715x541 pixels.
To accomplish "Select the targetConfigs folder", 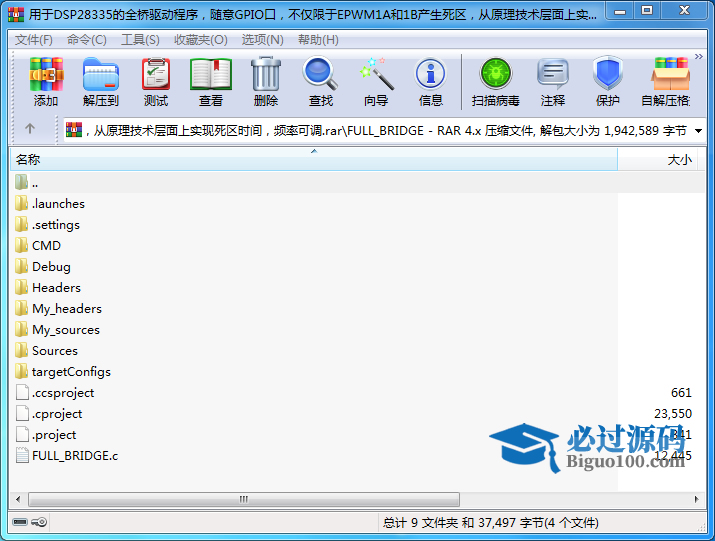I will click(71, 371).
